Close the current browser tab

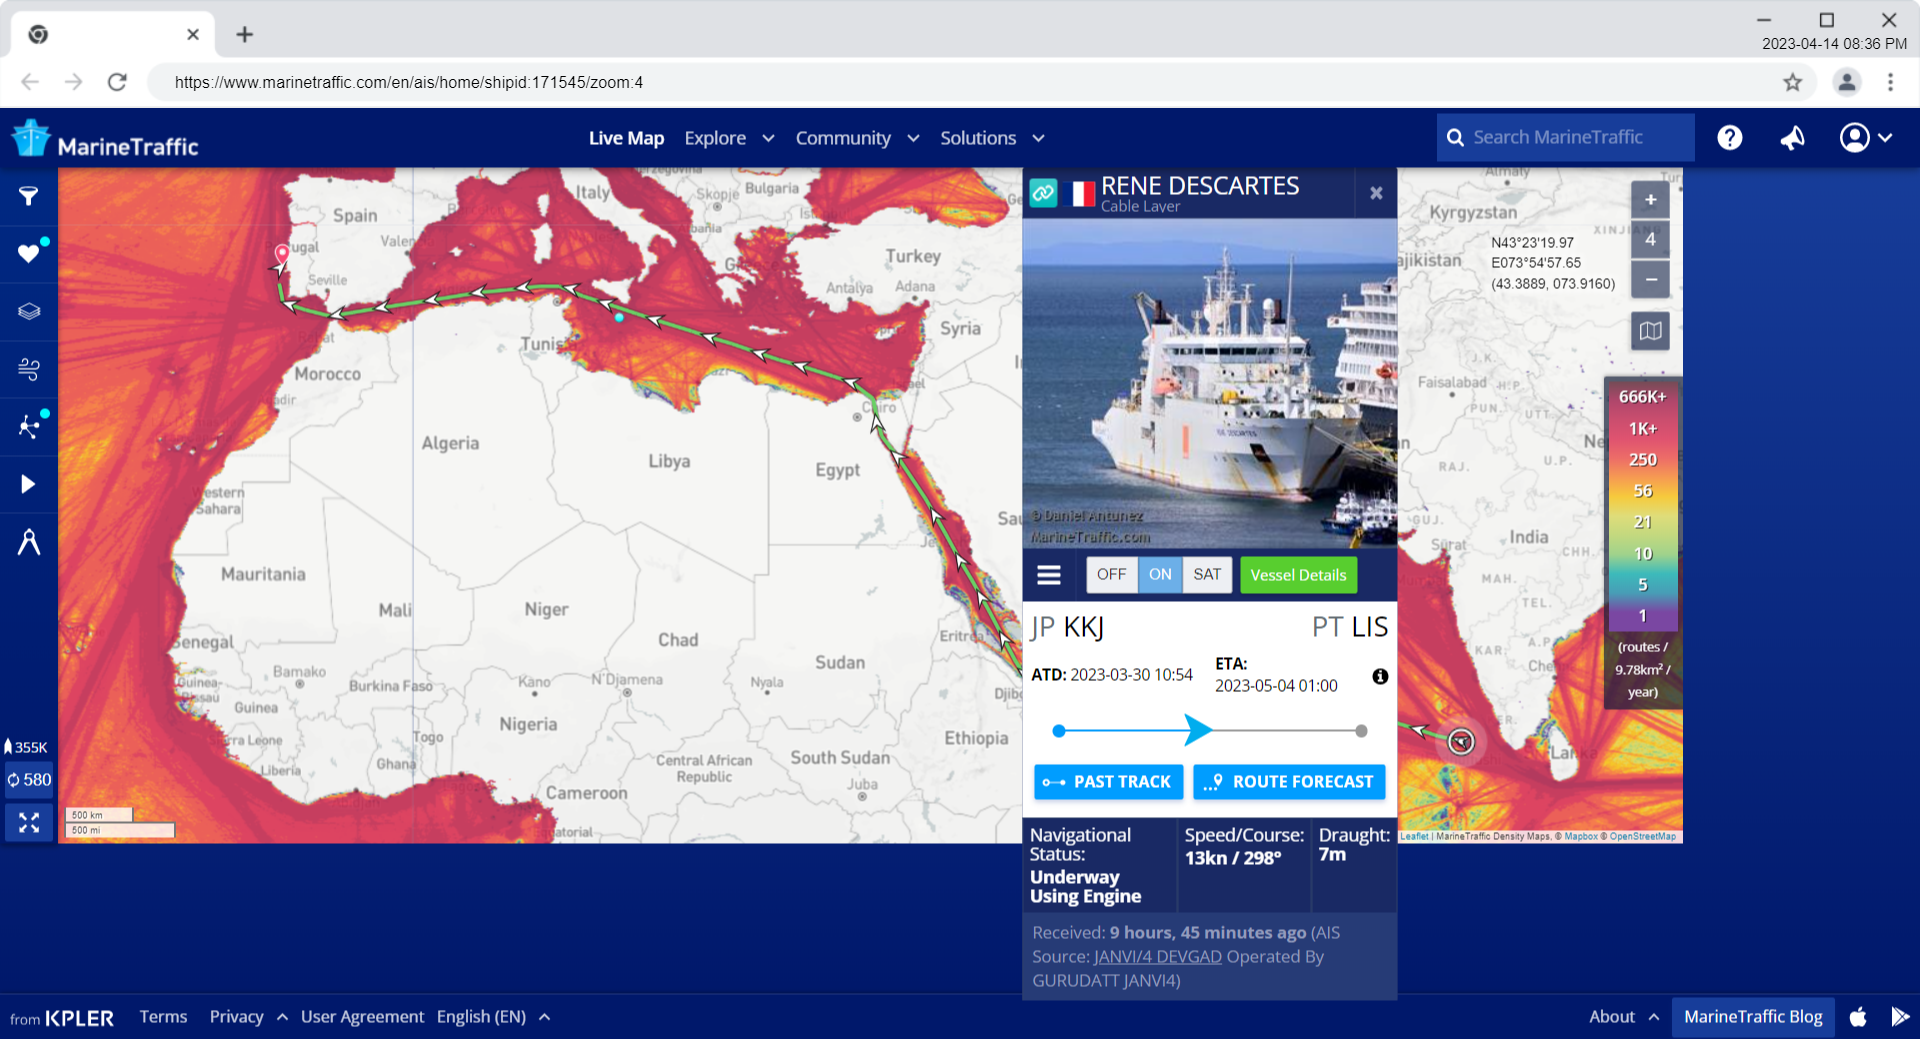tap(193, 35)
